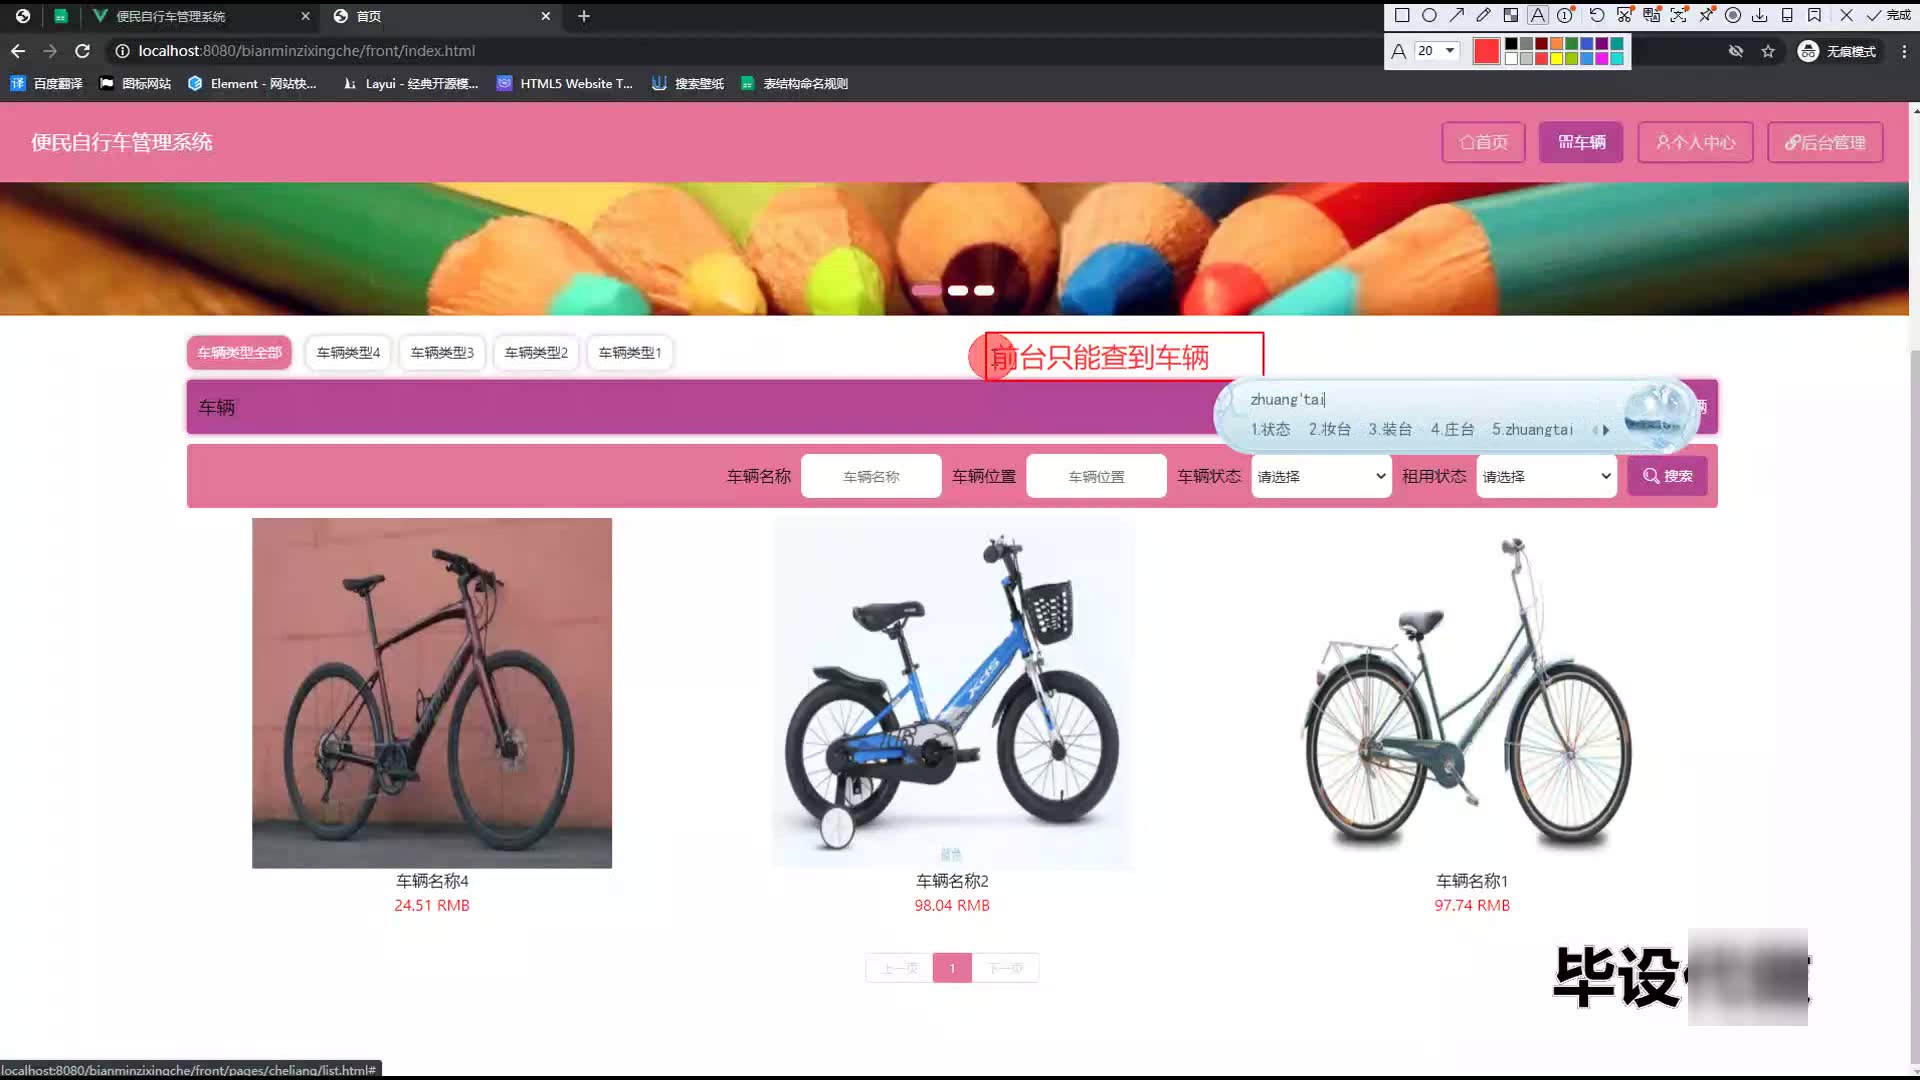Filter by 车辆类型2 category
Screen dimensions: 1920x1080
coord(536,352)
